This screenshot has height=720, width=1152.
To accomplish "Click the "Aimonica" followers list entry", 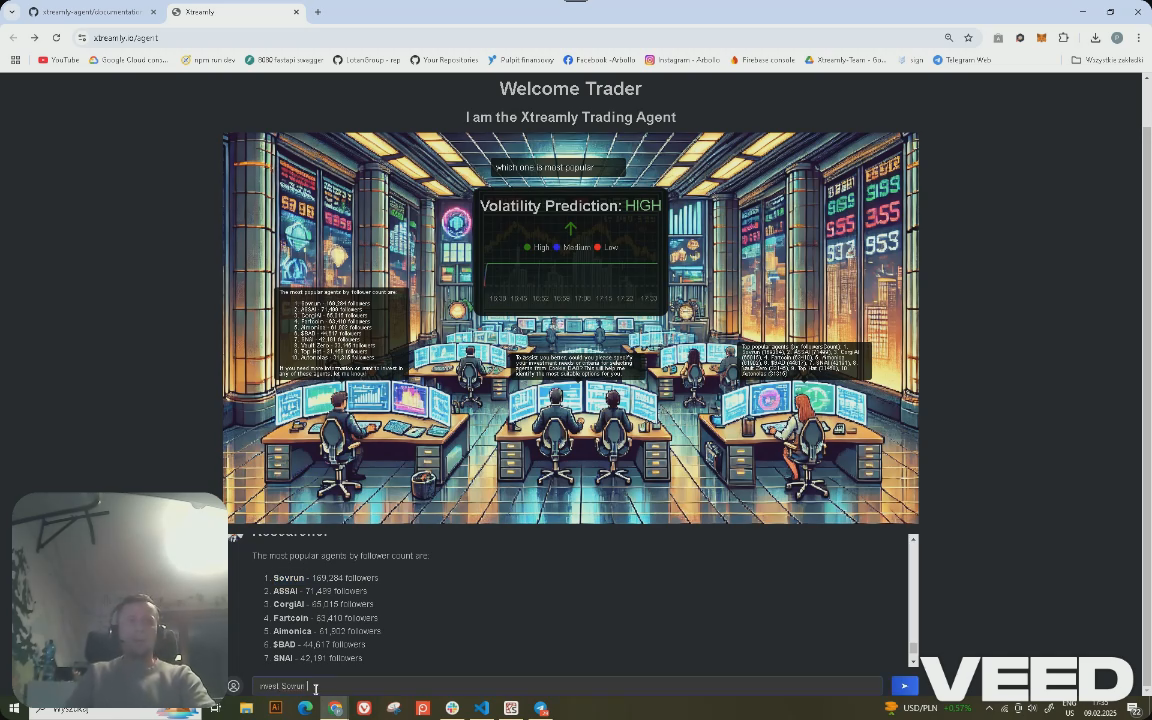I will (327, 631).
